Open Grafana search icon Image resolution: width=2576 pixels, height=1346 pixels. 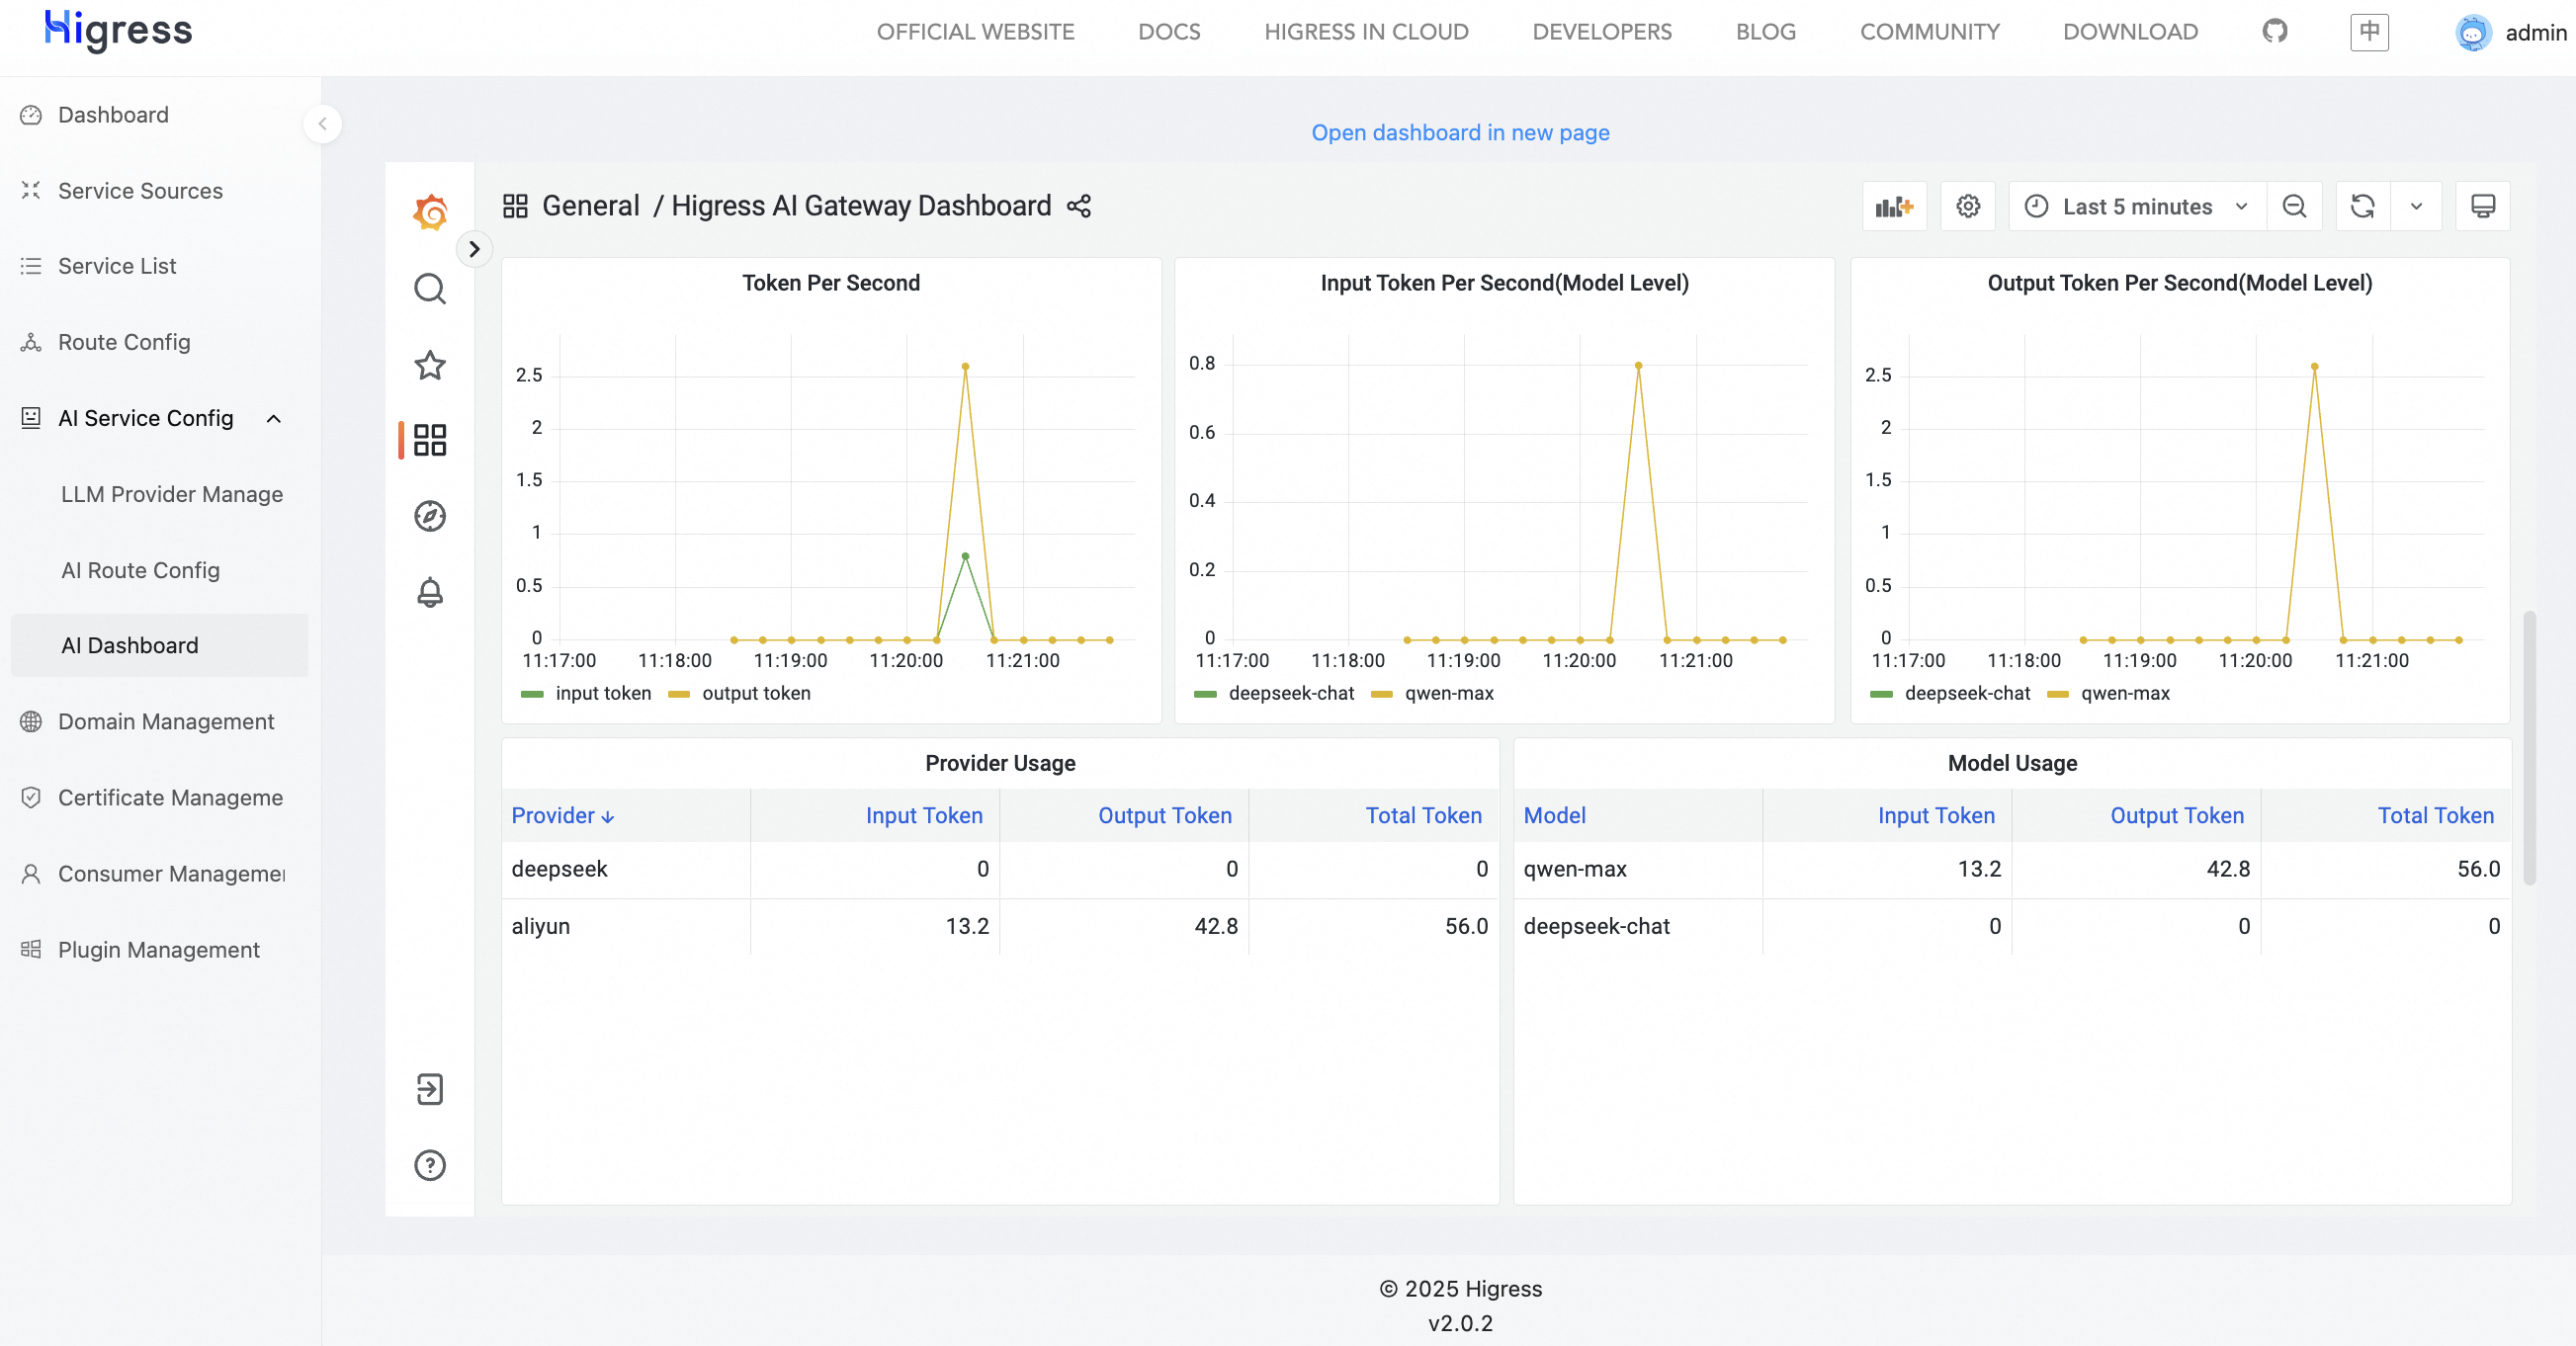tap(430, 289)
